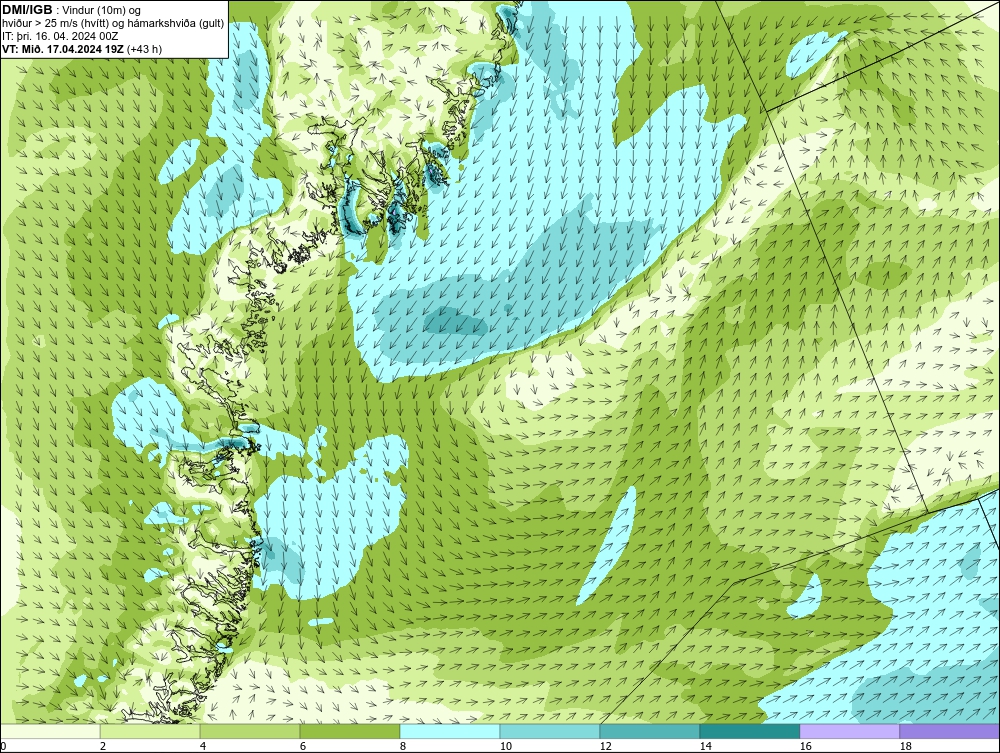
Task: Click the legend scale label '6'
Action: [303, 746]
